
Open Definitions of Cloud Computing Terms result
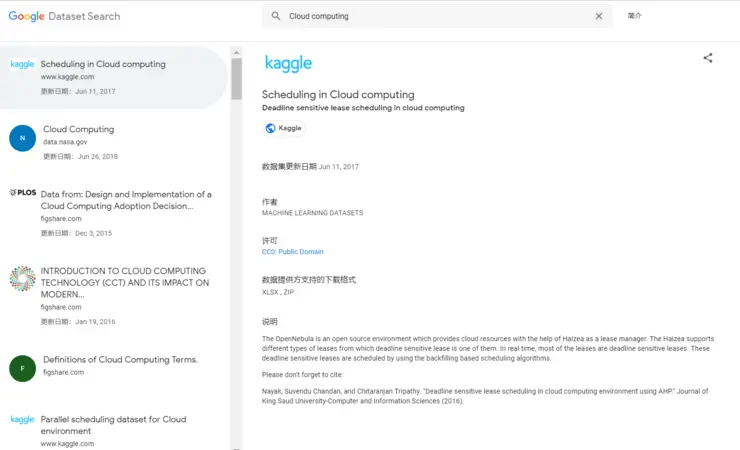click(113, 366)
